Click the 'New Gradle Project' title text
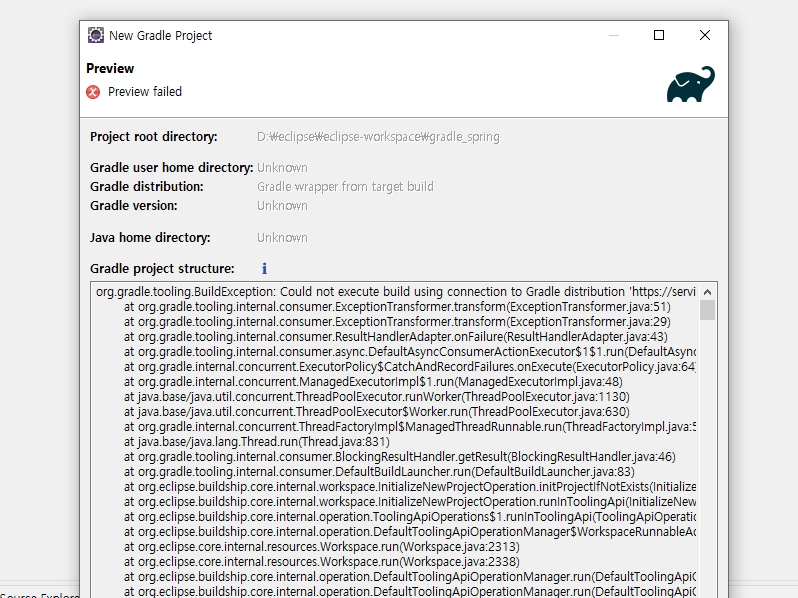 click(x=161, y=36)
